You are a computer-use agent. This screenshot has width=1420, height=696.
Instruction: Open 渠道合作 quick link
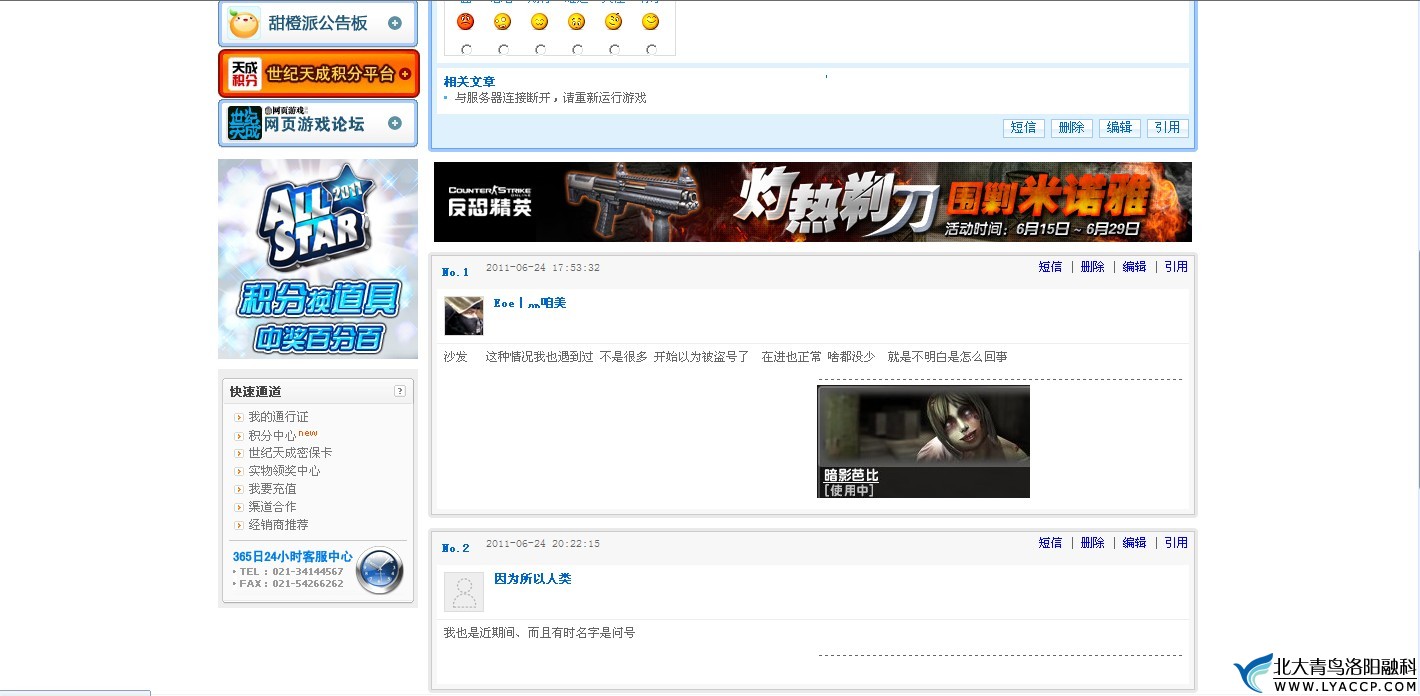tap(272, 507)
